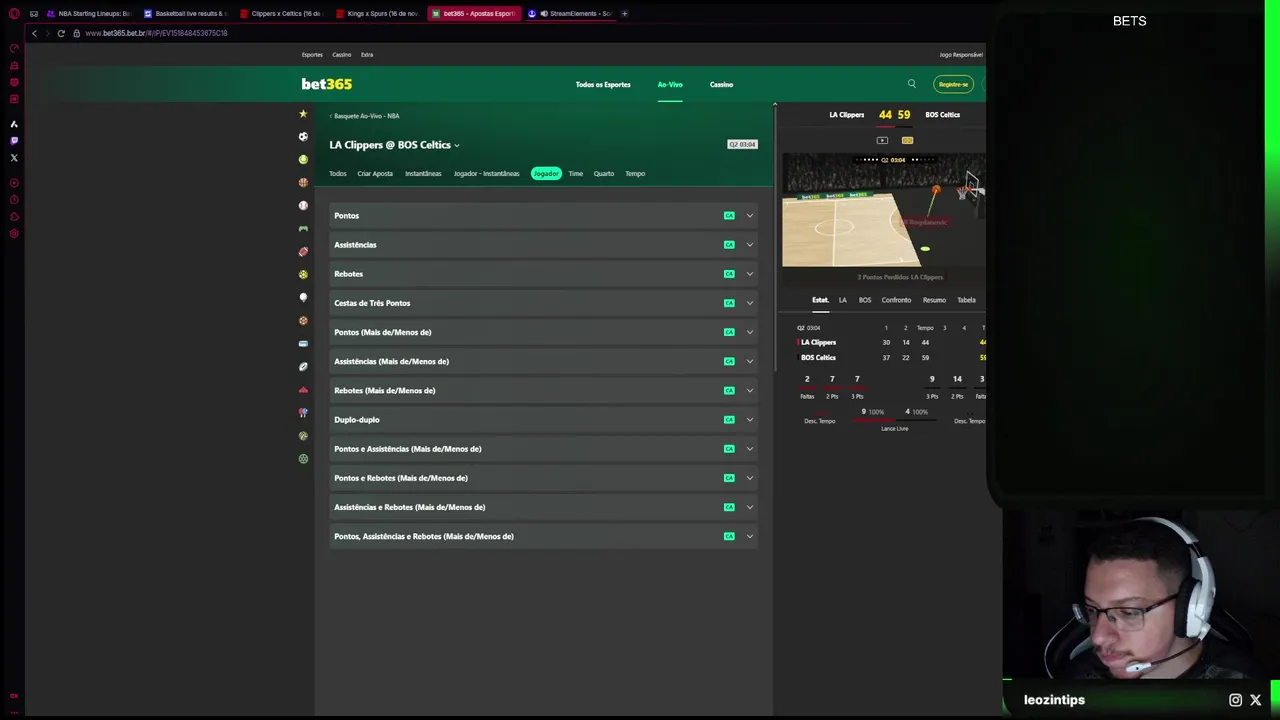Select the basketball sport icon

tap(303, 183)
